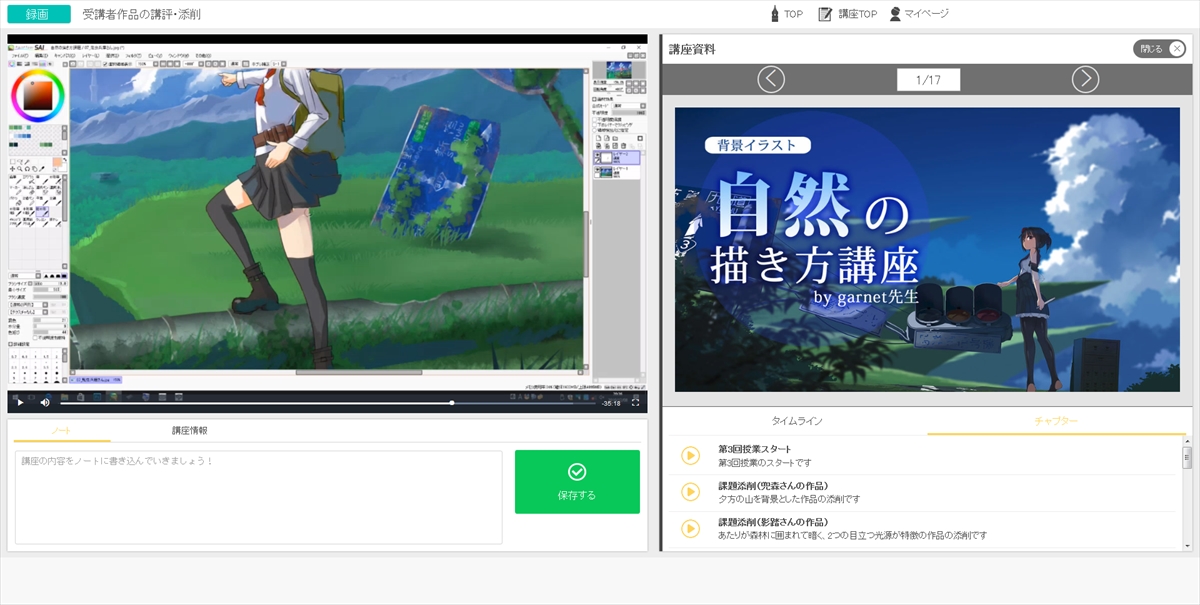Click inside the note text area
This screenshot has width=1200, height=605.
258,498
